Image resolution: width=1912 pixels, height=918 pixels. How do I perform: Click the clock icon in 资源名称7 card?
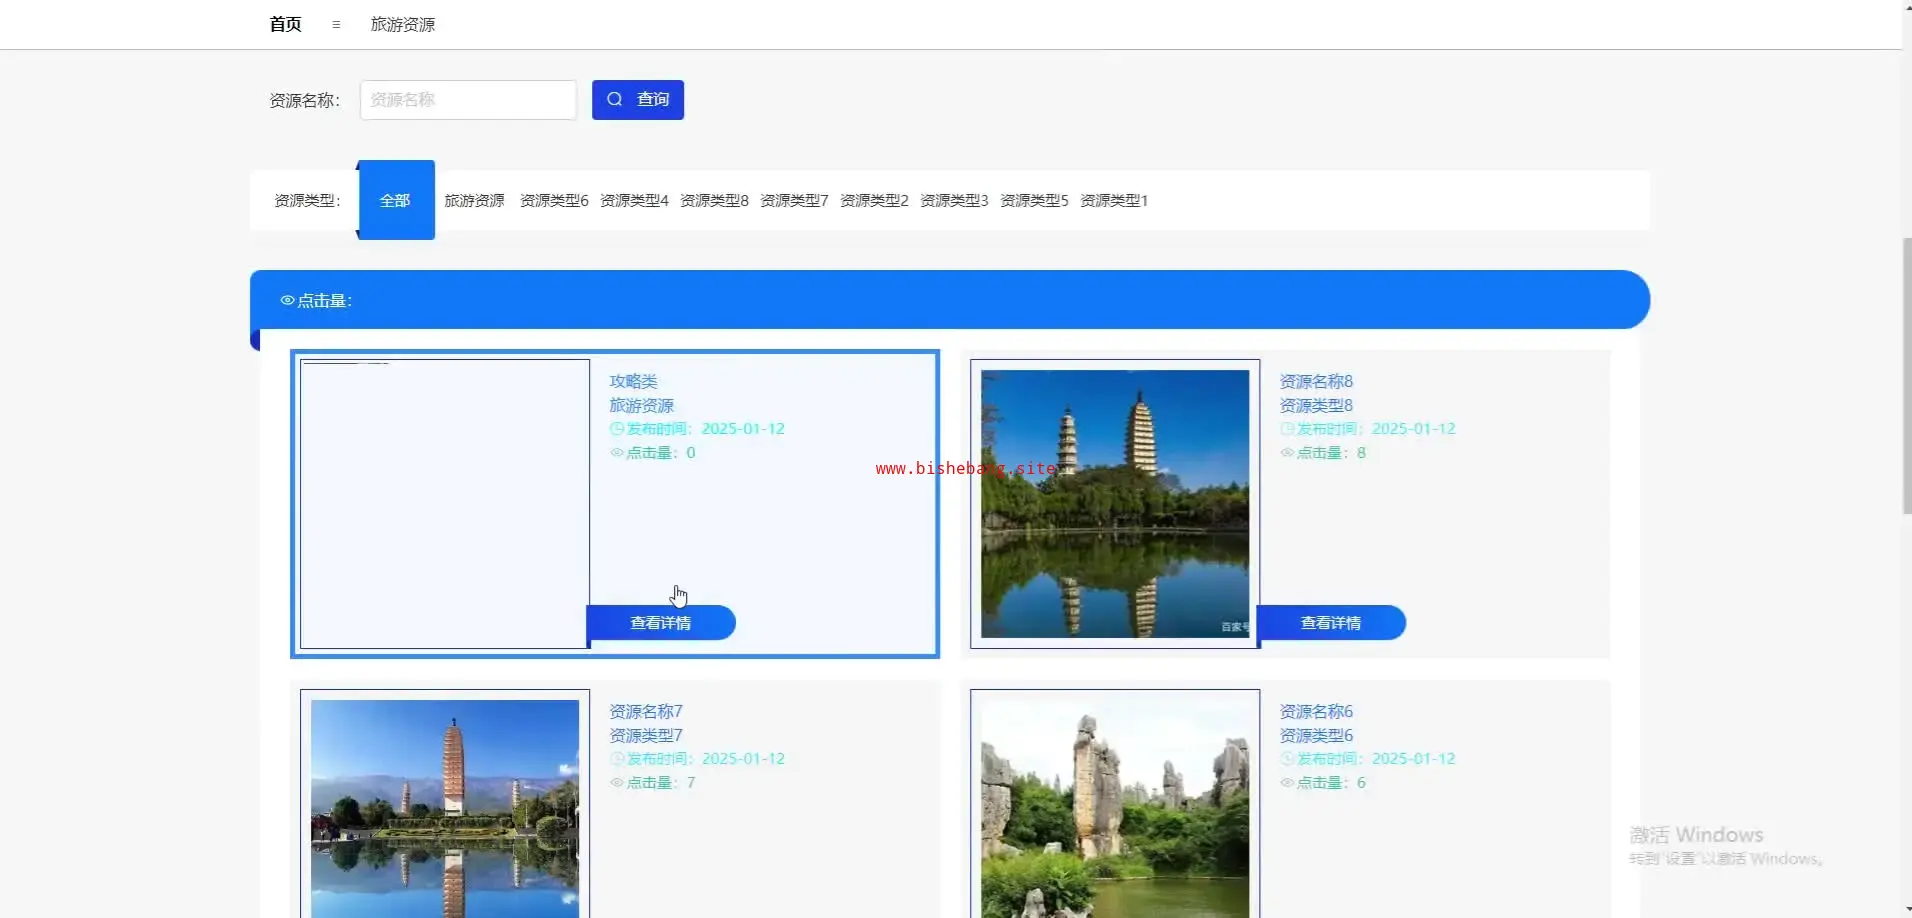pyautogui.click(x=616, y=759)
